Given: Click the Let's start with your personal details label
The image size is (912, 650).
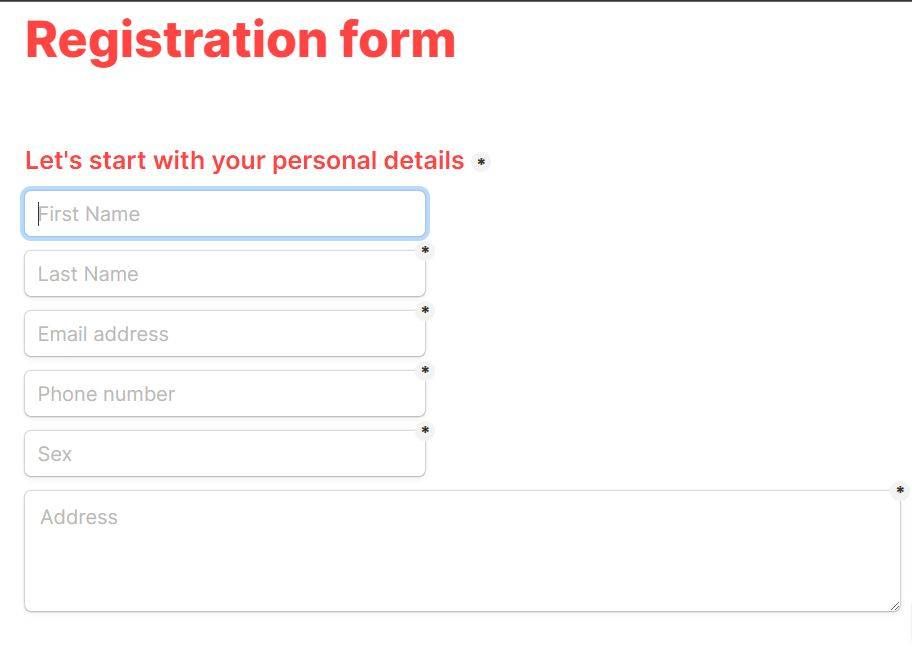Looking at the screenshot, I should click(244, 160).
